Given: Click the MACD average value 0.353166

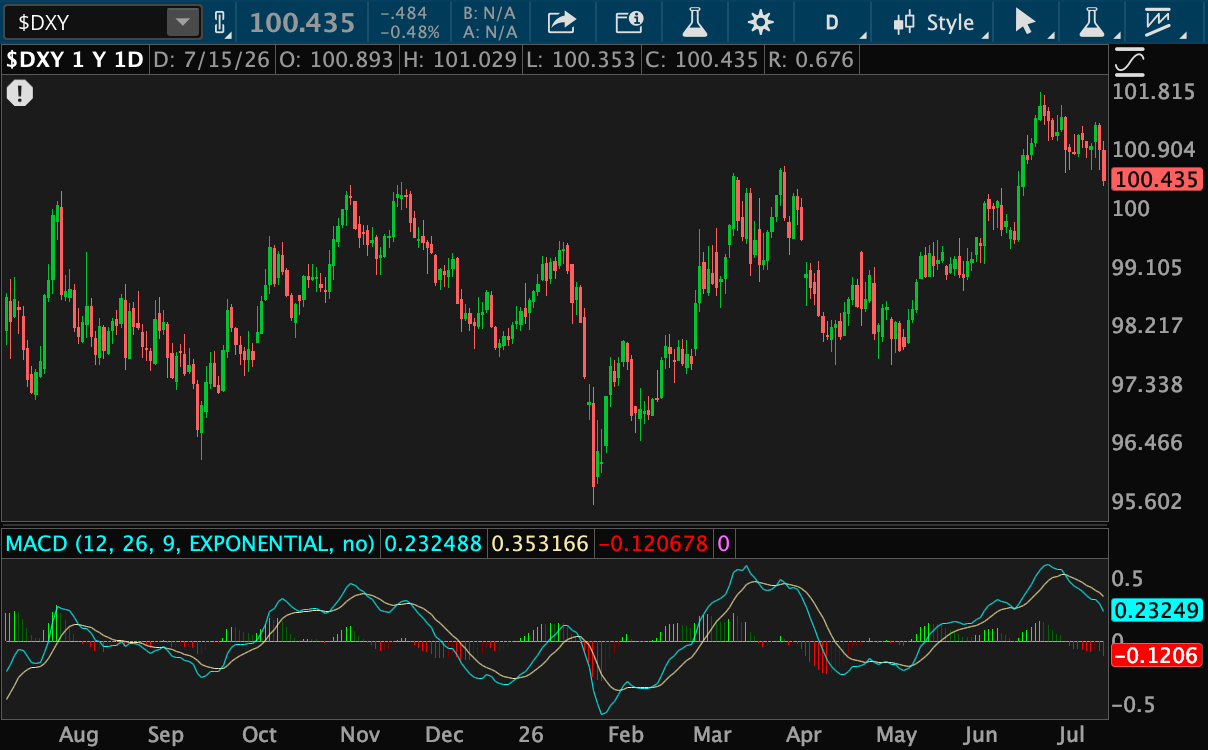Looking at the screenshot, I should click(x=541, y=544).
